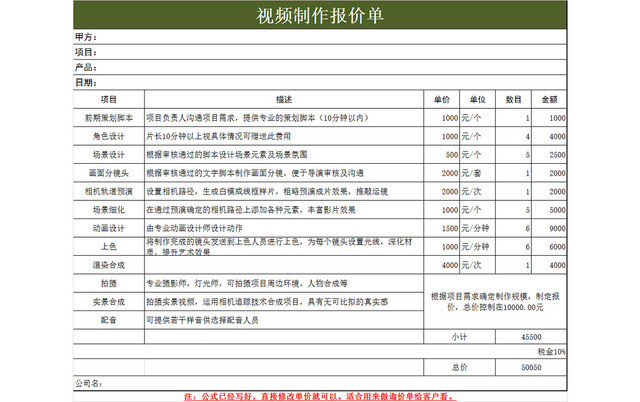Screen dimensions: 640x402
Task: Click the 小计 label cell
Action: pos(460,337)
